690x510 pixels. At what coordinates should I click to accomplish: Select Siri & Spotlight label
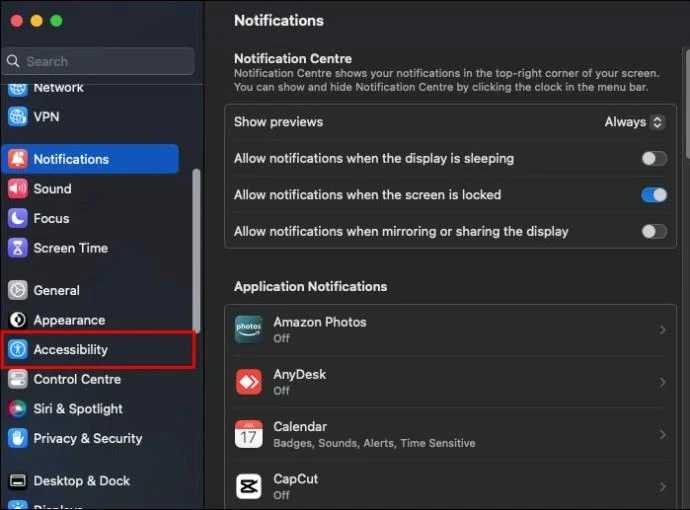pos(78,409)
